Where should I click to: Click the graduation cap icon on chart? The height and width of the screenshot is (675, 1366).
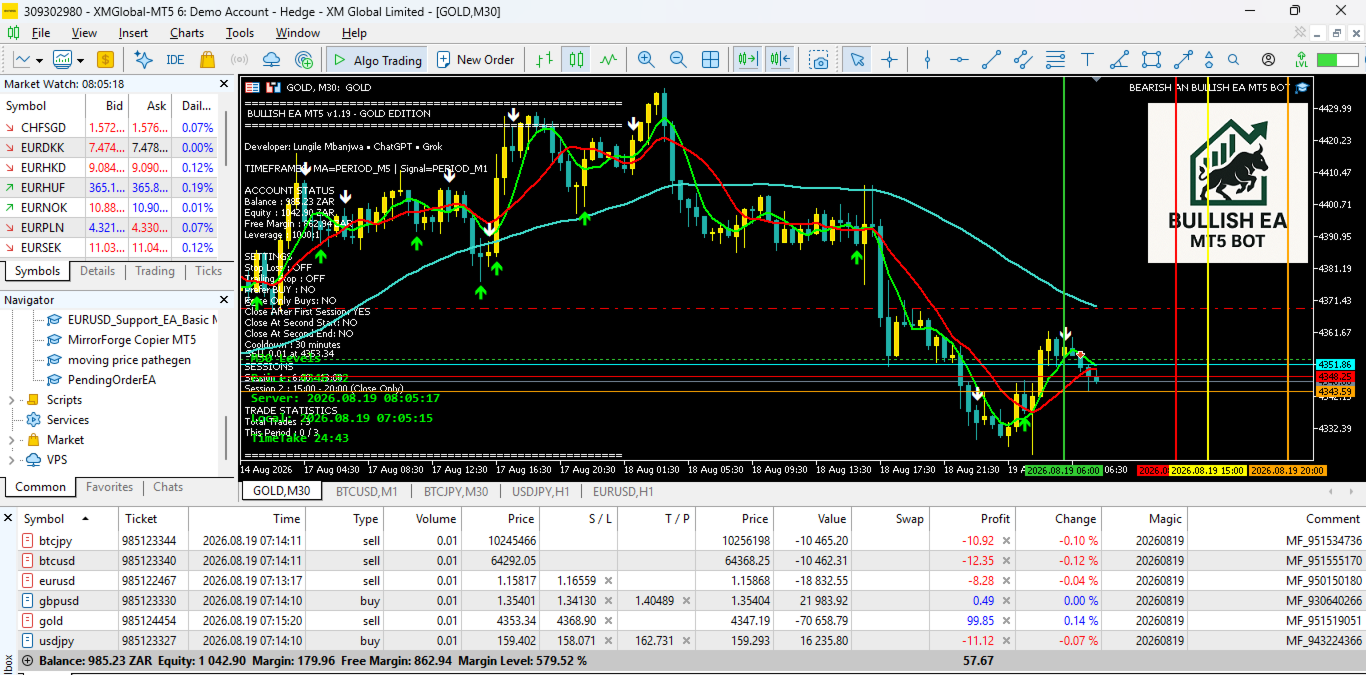click(1302, 88)
